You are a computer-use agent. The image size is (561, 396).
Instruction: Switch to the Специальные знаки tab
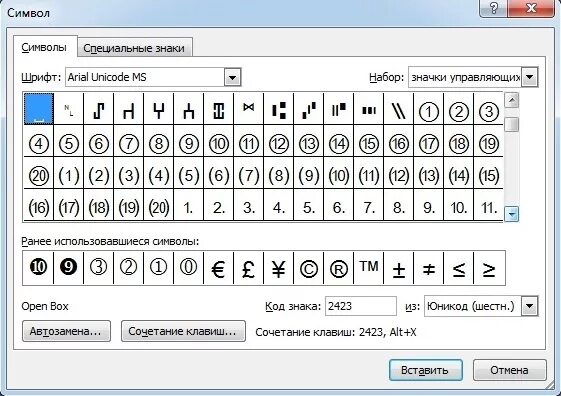click(x=134, y=48)
